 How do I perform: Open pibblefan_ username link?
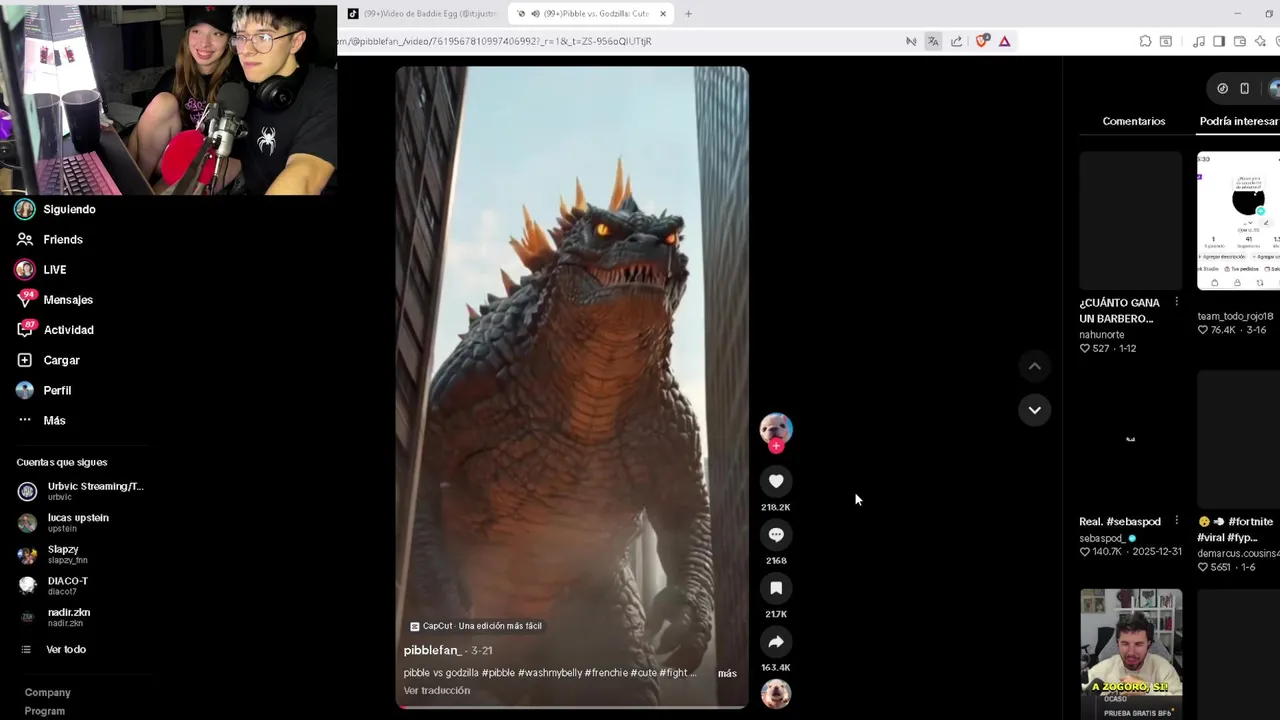432,650
